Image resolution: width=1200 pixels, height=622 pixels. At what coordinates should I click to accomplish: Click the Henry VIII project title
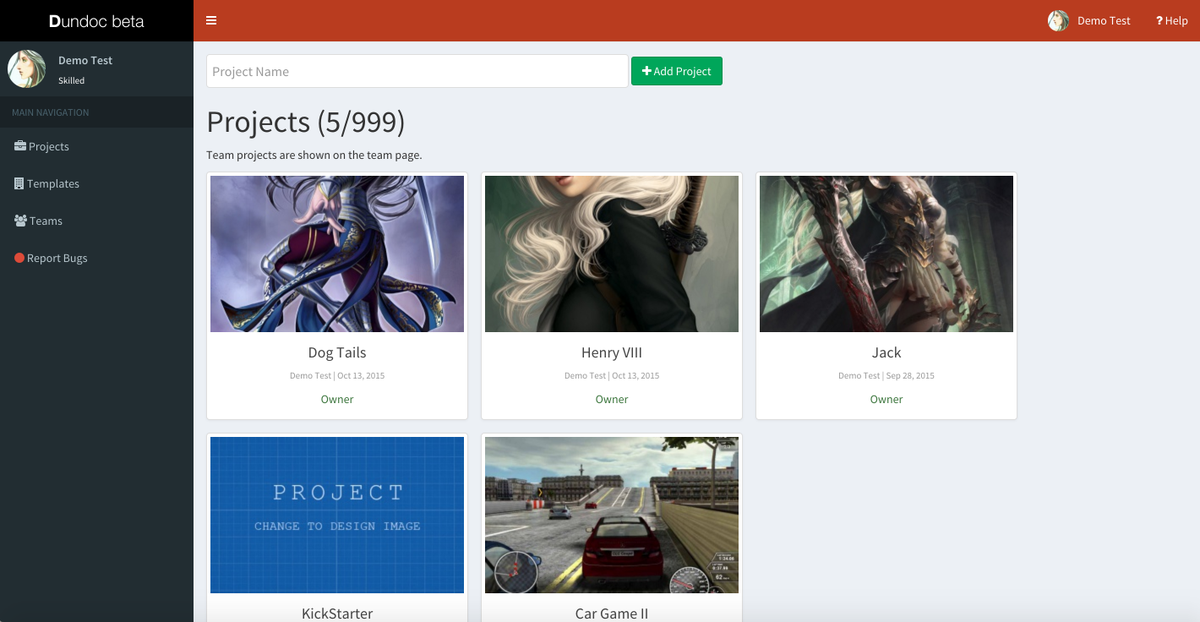click(x=612, y=352)
